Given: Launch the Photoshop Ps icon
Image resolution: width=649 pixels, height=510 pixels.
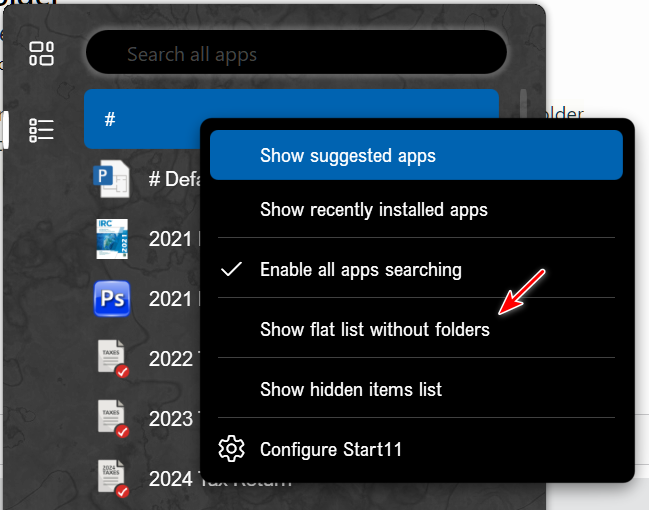Looking at the screenshot, I should (x=112, y=298).
